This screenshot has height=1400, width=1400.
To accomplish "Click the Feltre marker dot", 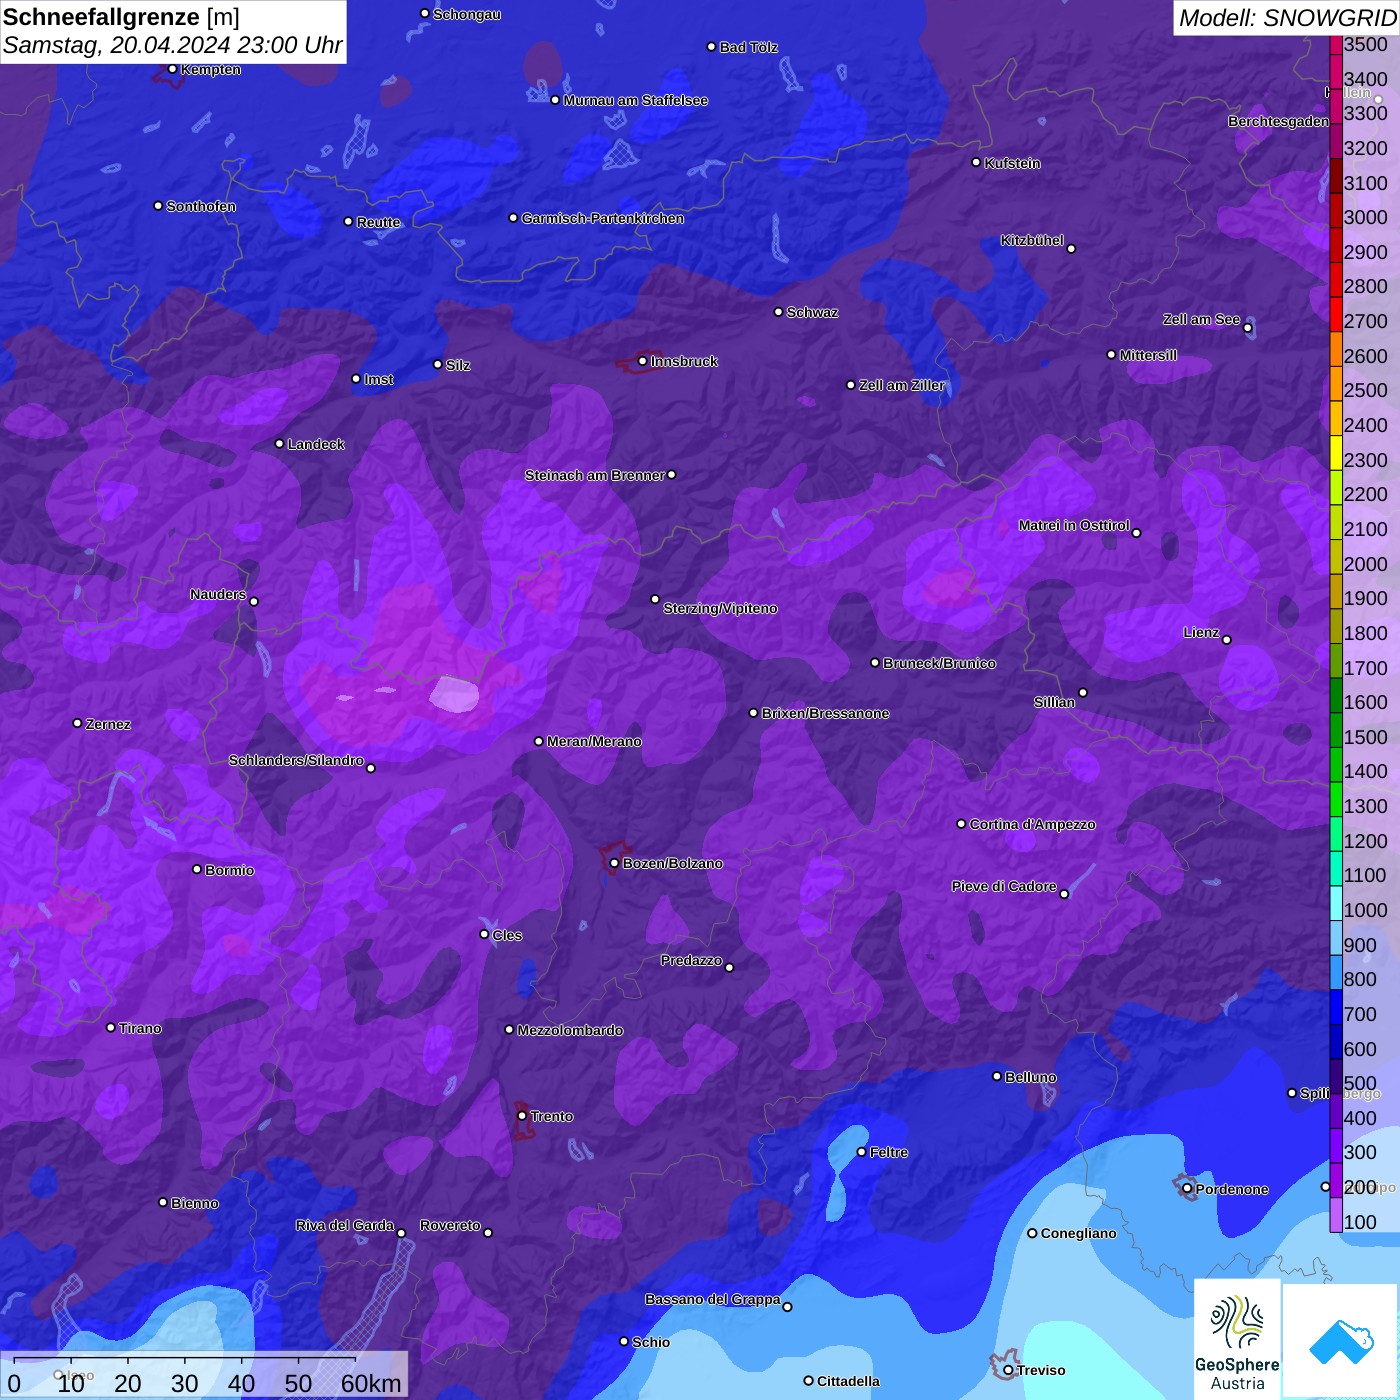I will click(x=862, y=1152).
